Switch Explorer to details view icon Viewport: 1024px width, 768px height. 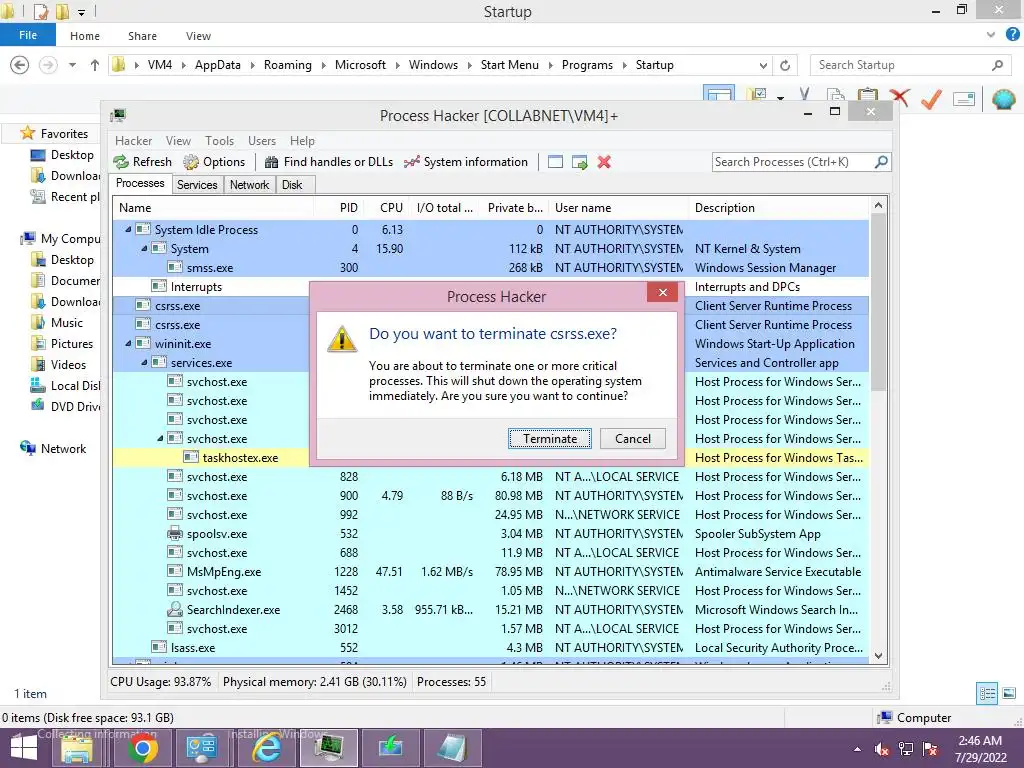pos(987,694)
